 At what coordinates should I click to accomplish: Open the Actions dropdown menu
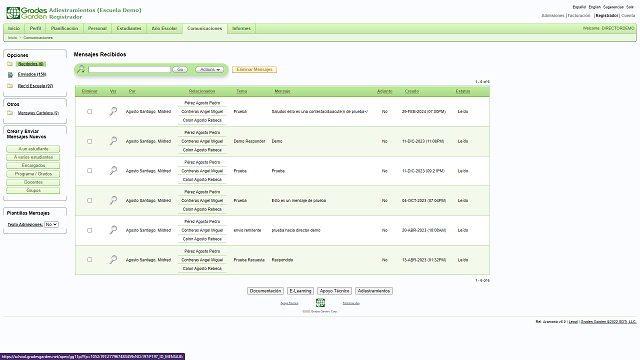[x=209, y=69]
